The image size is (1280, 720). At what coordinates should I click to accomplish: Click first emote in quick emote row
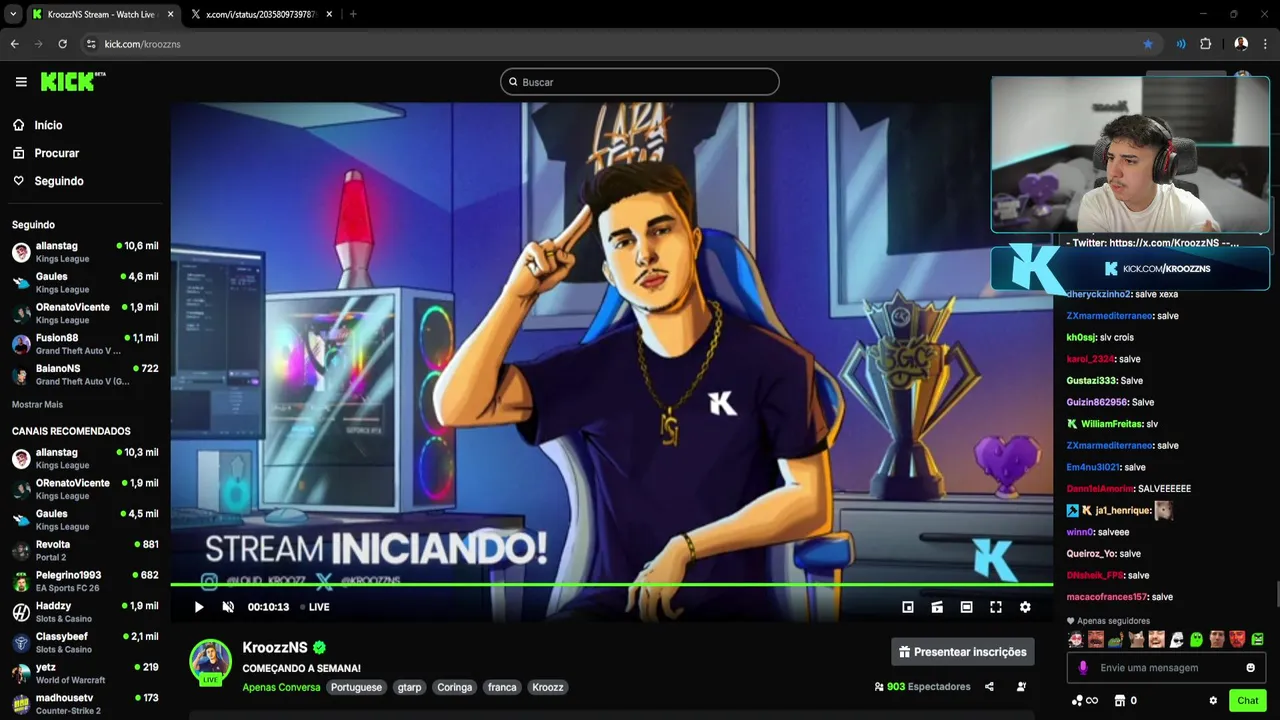(1075, 640)
